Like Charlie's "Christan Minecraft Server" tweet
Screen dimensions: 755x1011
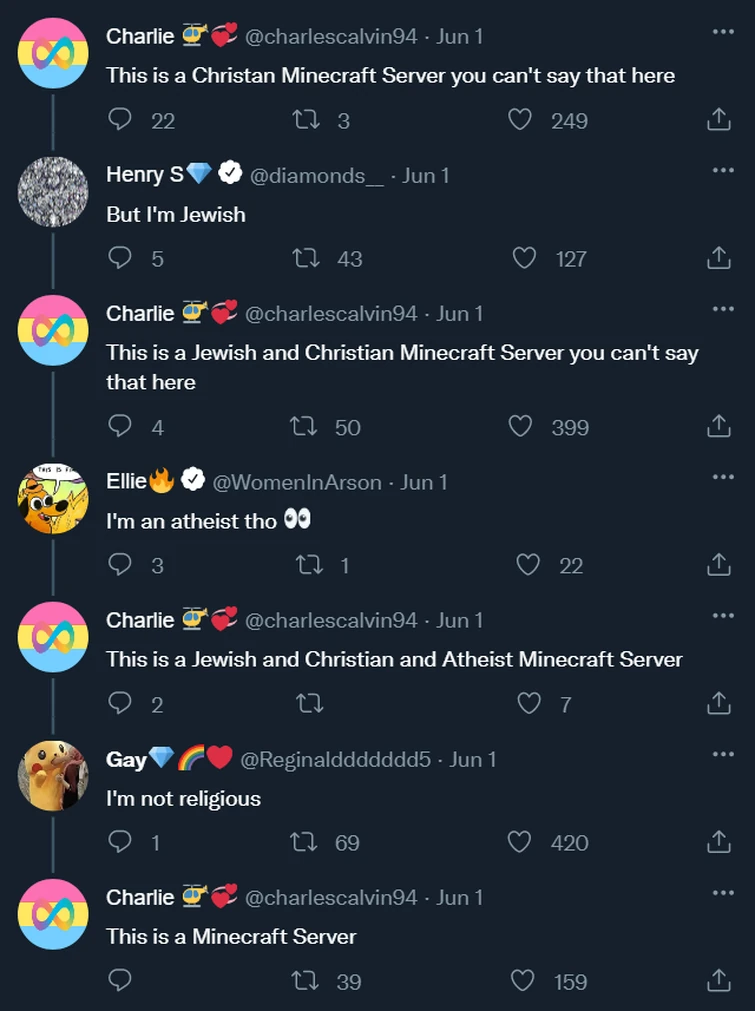pyautogui.click(x=519, y=120)
